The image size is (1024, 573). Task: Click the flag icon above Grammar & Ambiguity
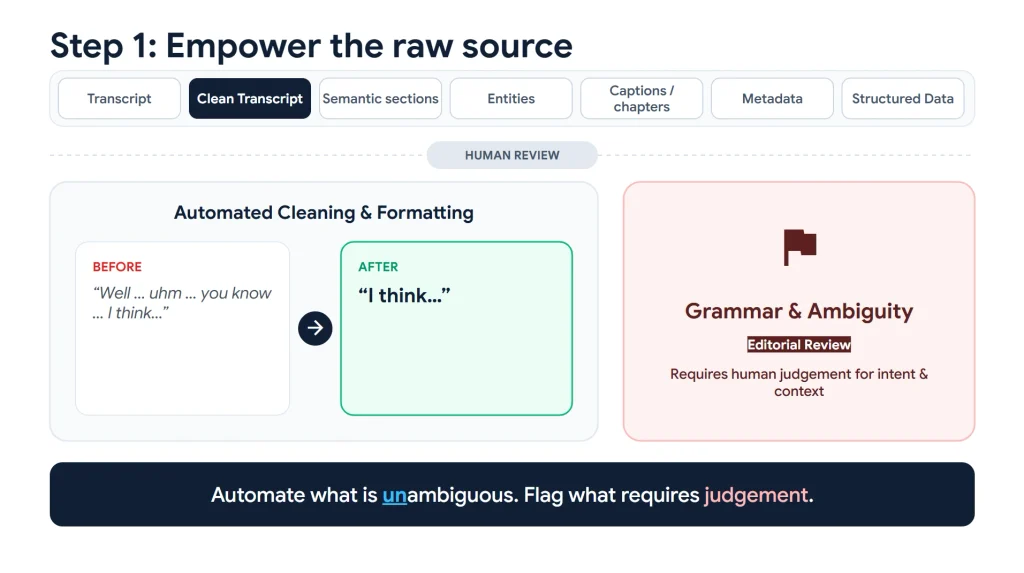click(x=799, y=247)
